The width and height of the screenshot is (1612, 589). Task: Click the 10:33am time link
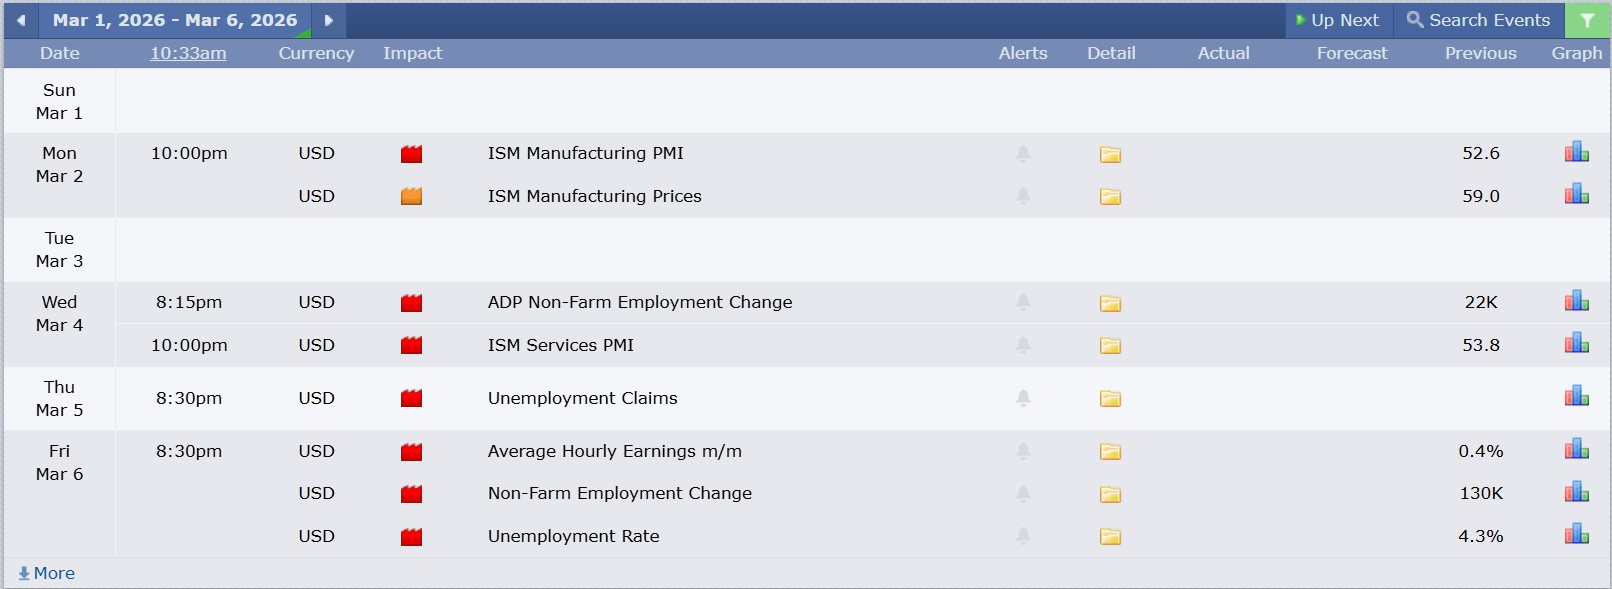click(x=188, y=54)
